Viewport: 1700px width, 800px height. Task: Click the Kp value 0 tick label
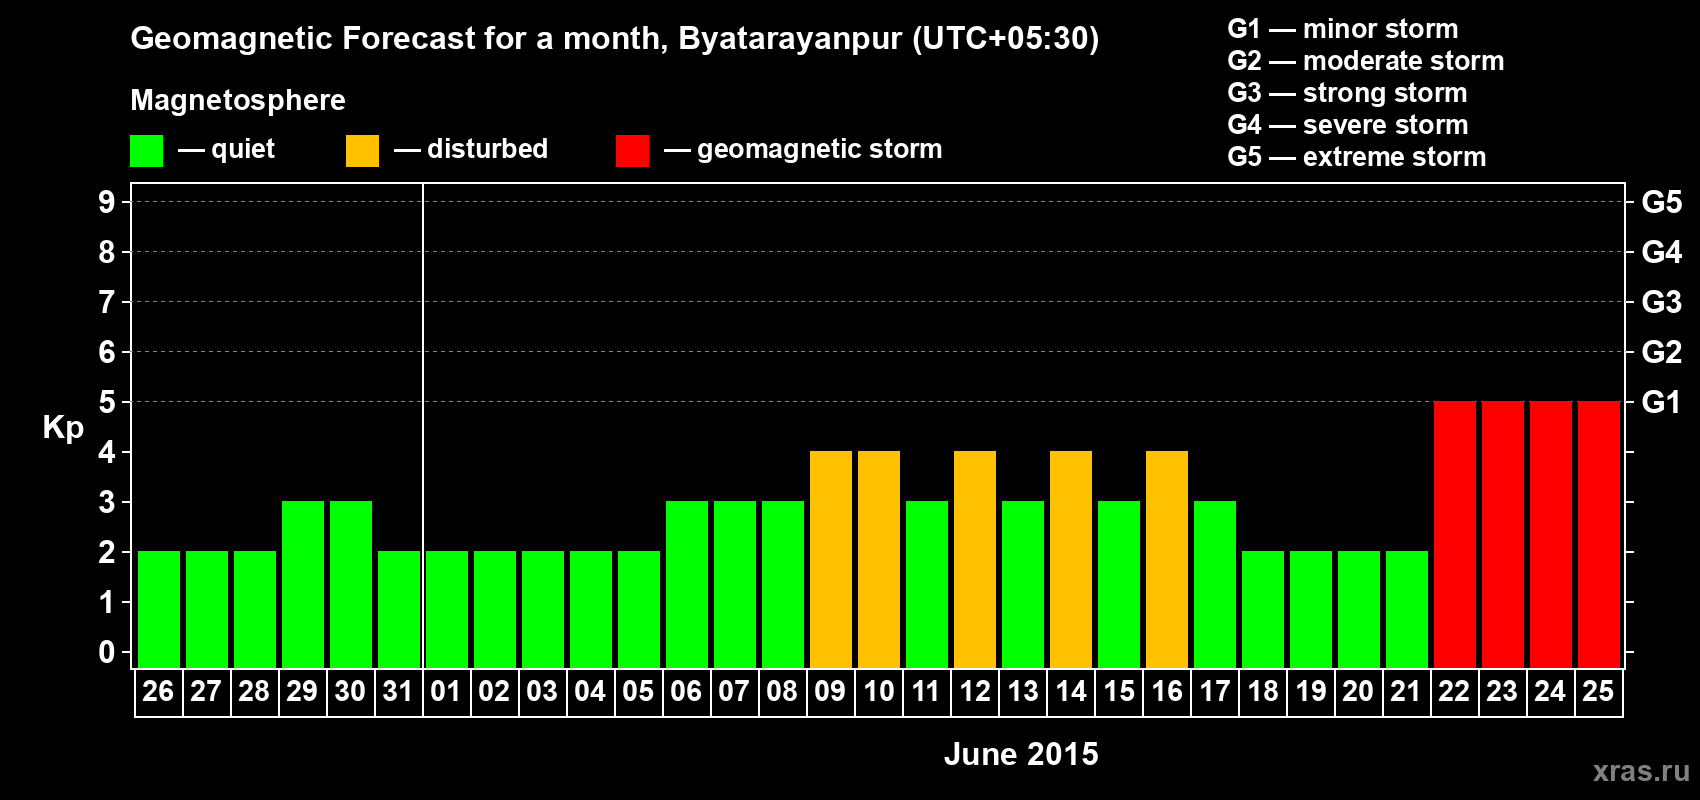point(107,652)
